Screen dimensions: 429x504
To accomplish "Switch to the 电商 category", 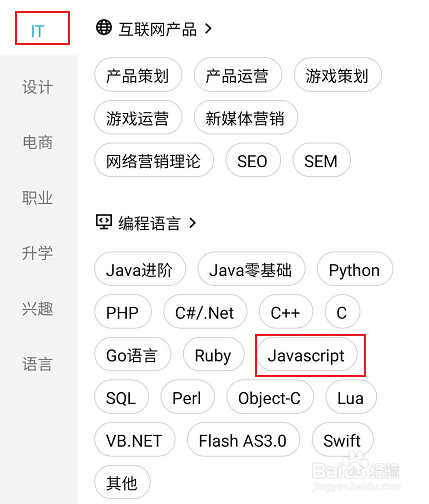I will [x=38, y=142].
